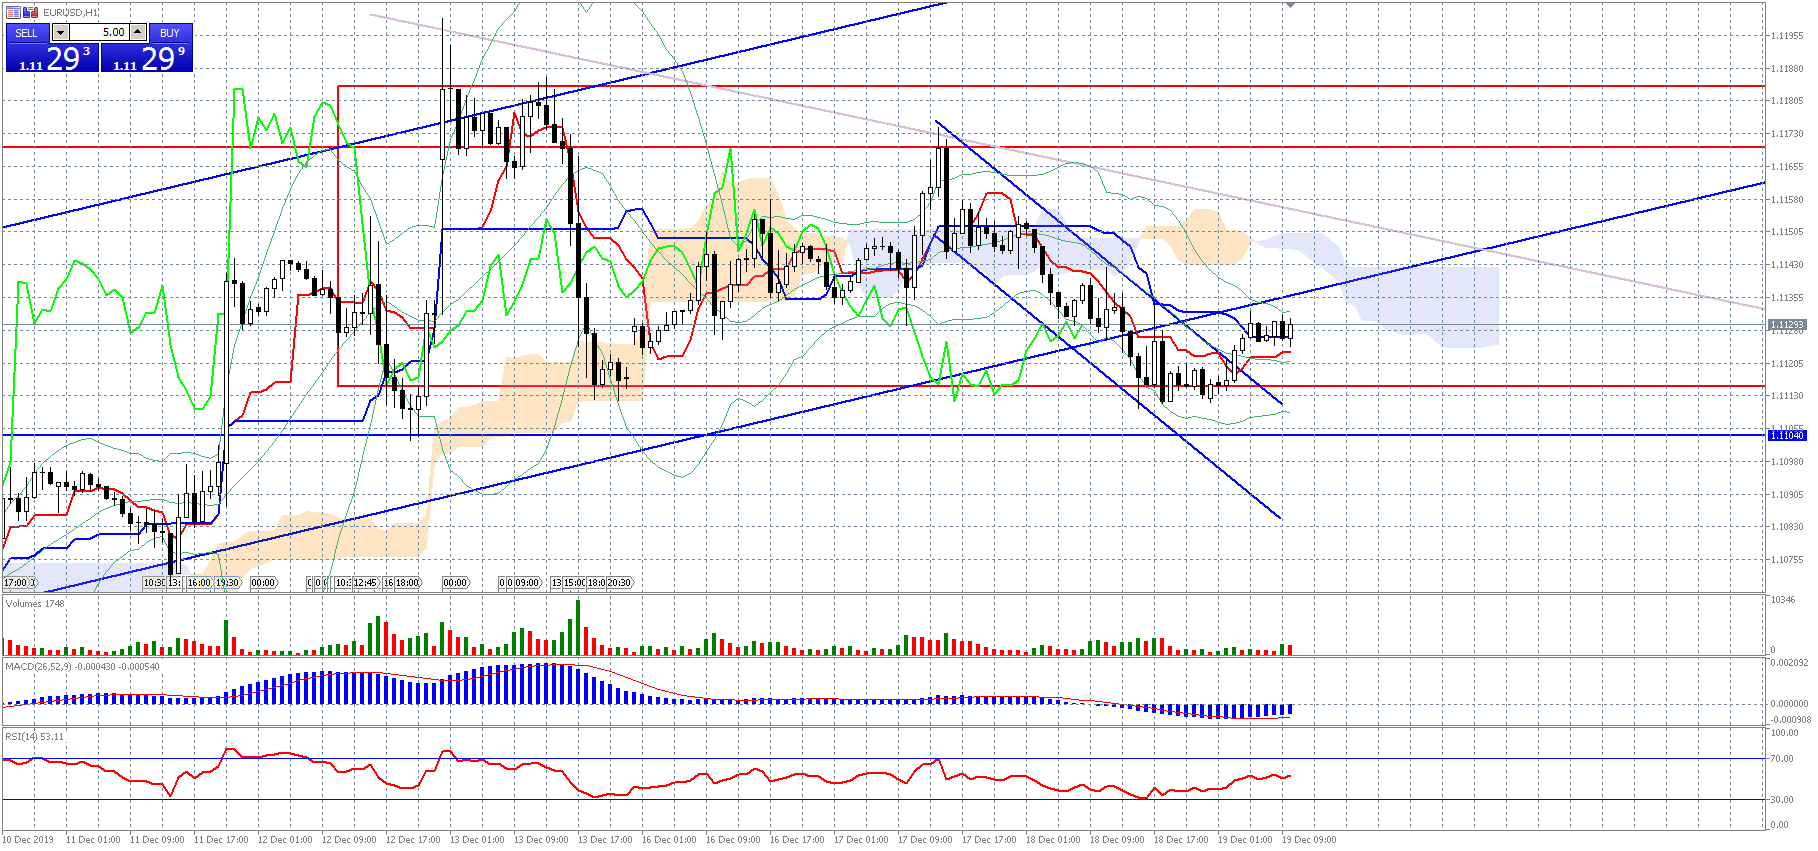Click the BUY button
Viewport: 1818px width, 851px height.
tap(170, 33)
